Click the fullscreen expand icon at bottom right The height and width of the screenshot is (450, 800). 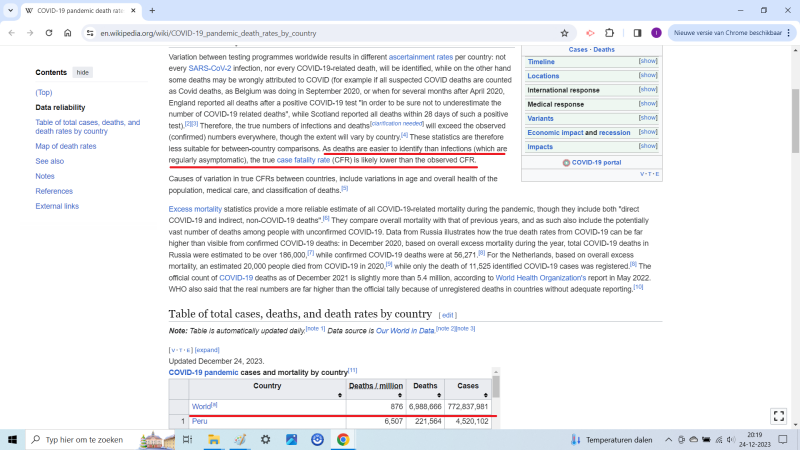coord(779,416)
